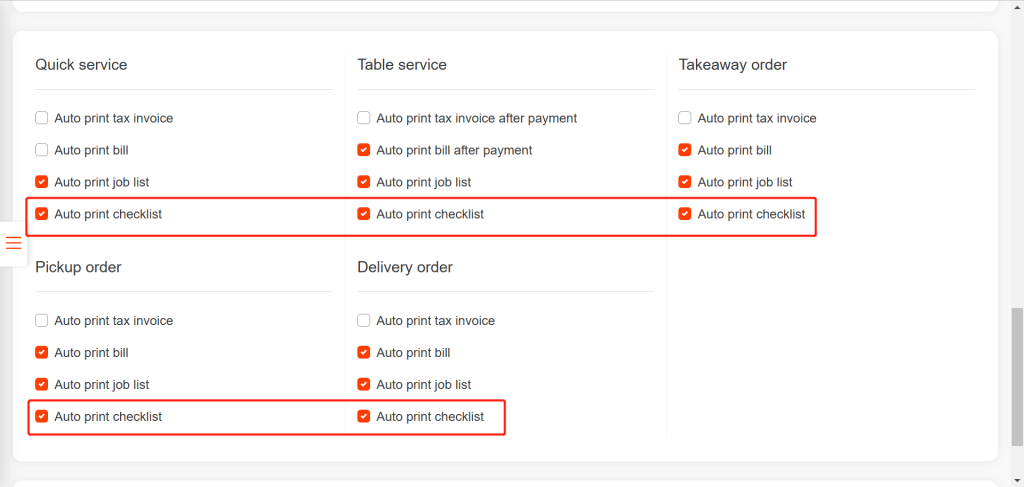Uncheck Delivery order auto print job list
Image resolution: width=1024 pixels, height=487 pixels.
(364, 385)
